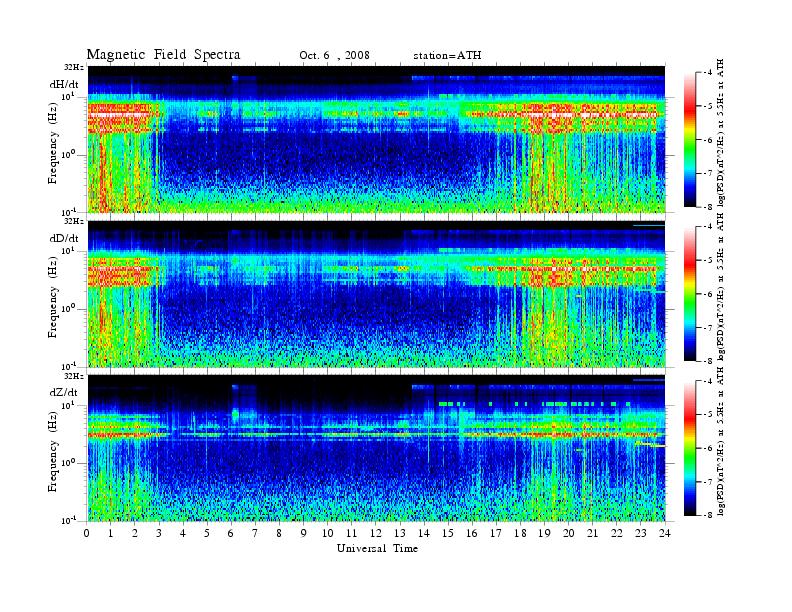Click the hour "19" tick on time axis
Screen dimensions: 792x612
[x=544, y=533]
